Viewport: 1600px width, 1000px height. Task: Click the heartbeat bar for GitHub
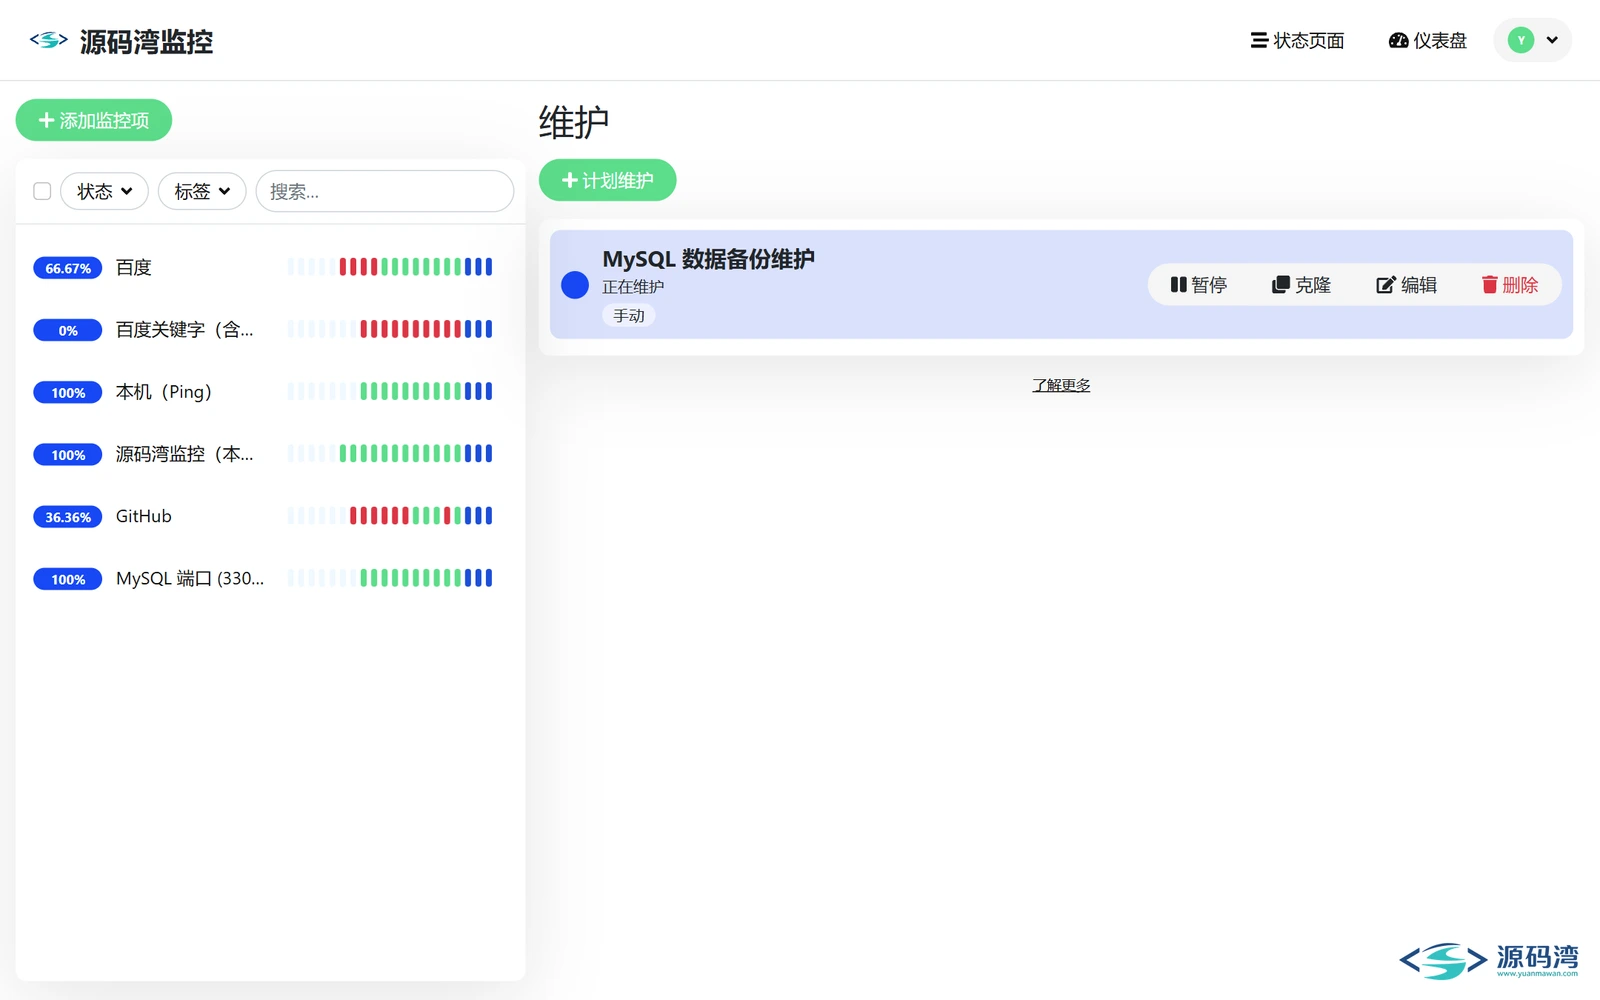click(390, 516)
